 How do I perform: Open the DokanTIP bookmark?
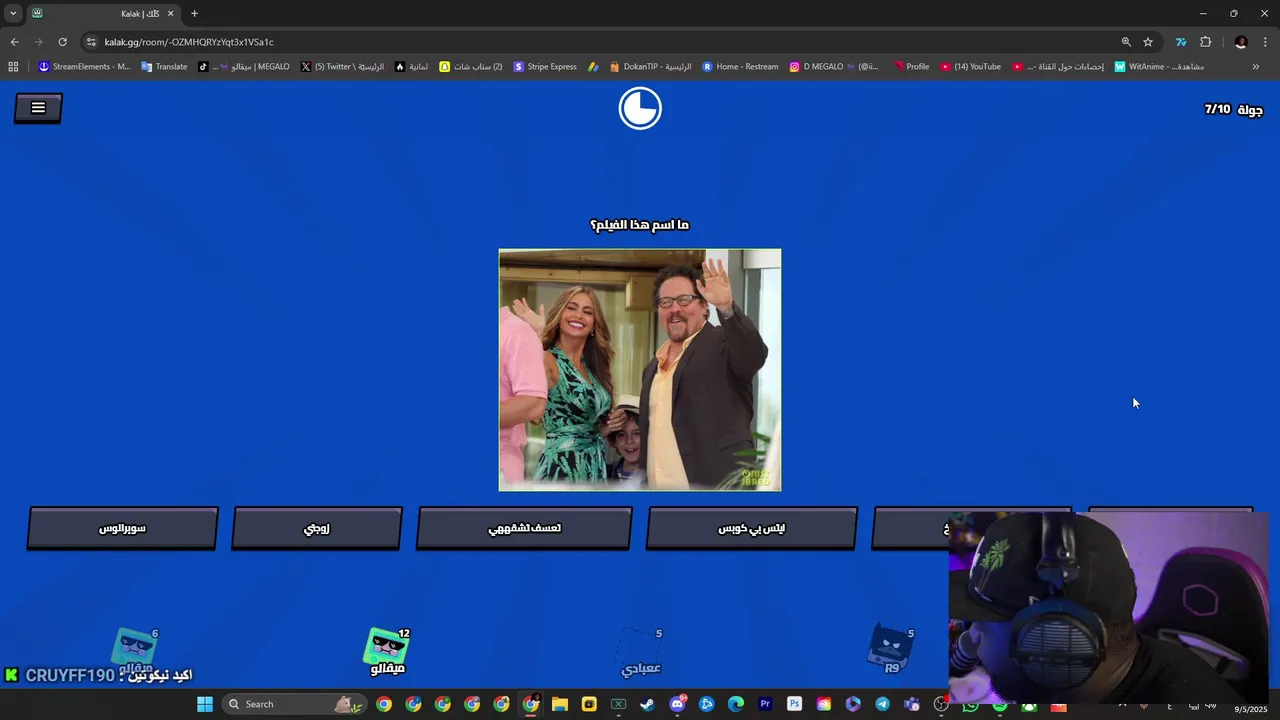(650, 67)
